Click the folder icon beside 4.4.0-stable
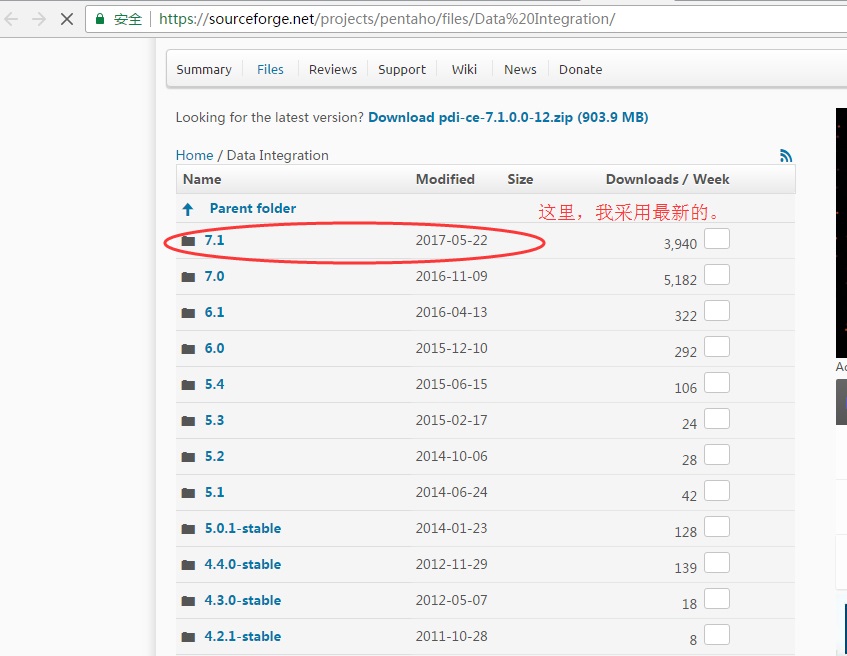 click(188, 565)
